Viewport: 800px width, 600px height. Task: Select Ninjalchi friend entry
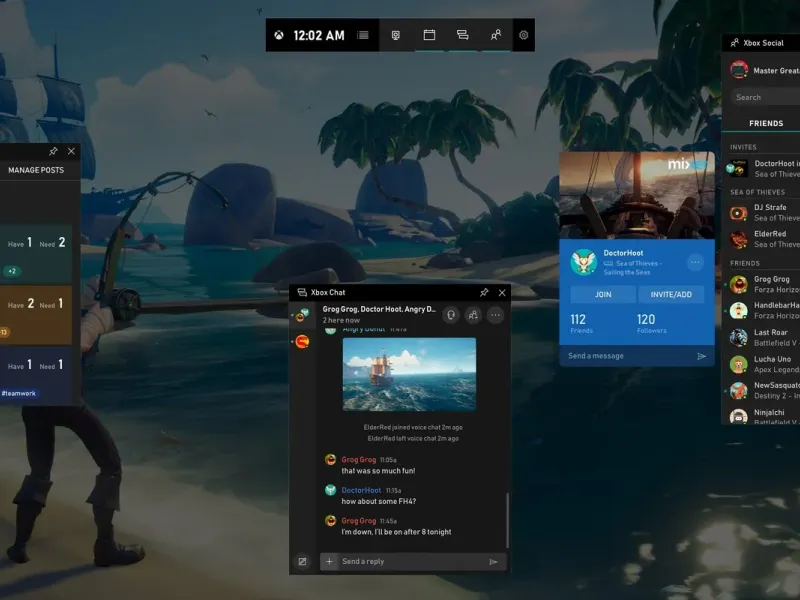pos(763,416)
